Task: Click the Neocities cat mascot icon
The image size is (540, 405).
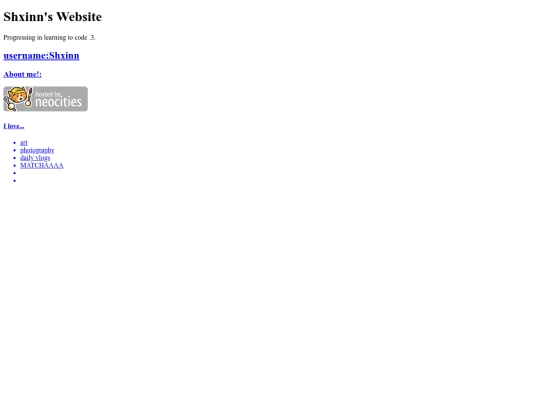Action: tap(17, 97)
